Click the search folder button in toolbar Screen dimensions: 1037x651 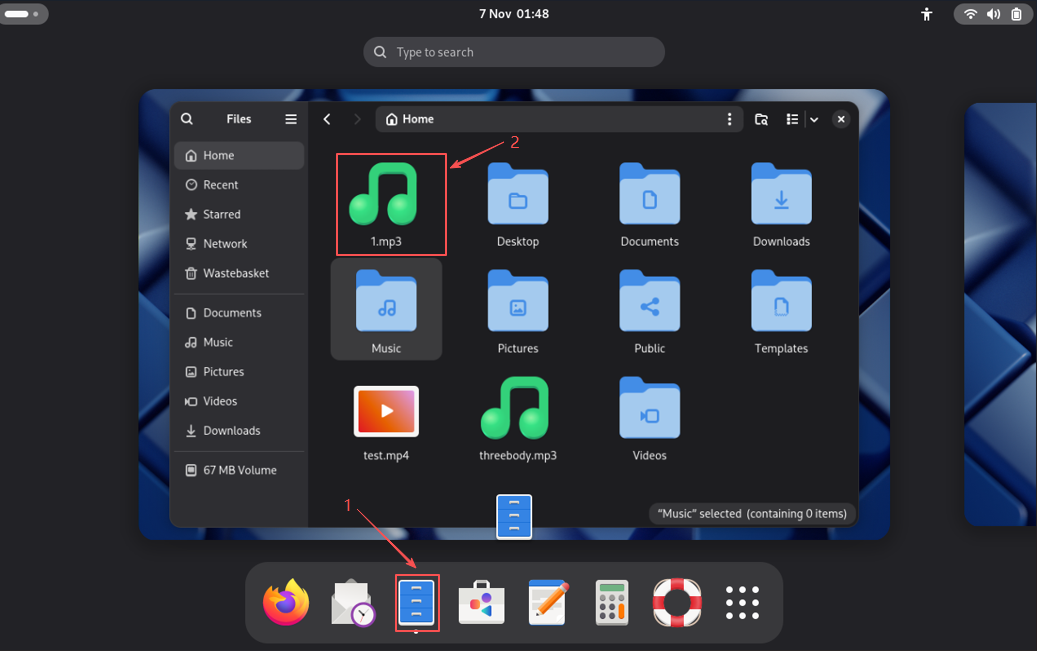click(761, 119)
